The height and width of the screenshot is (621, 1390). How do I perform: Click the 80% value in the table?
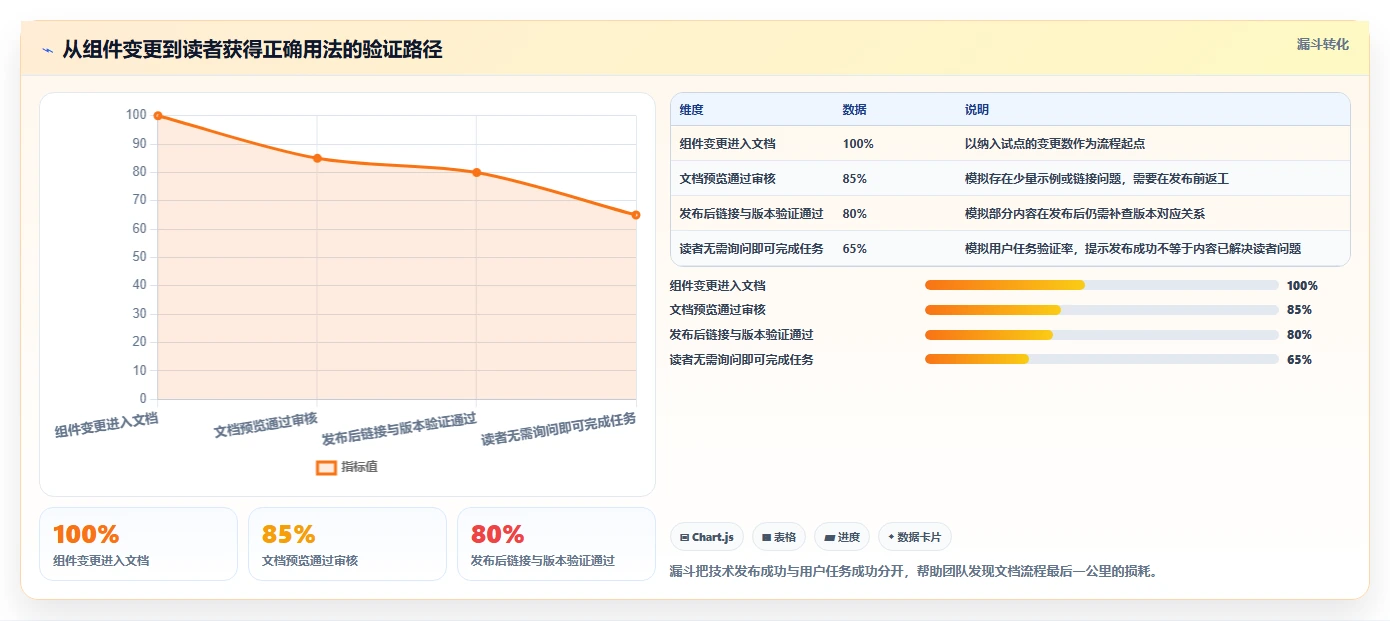pos(855,214)
